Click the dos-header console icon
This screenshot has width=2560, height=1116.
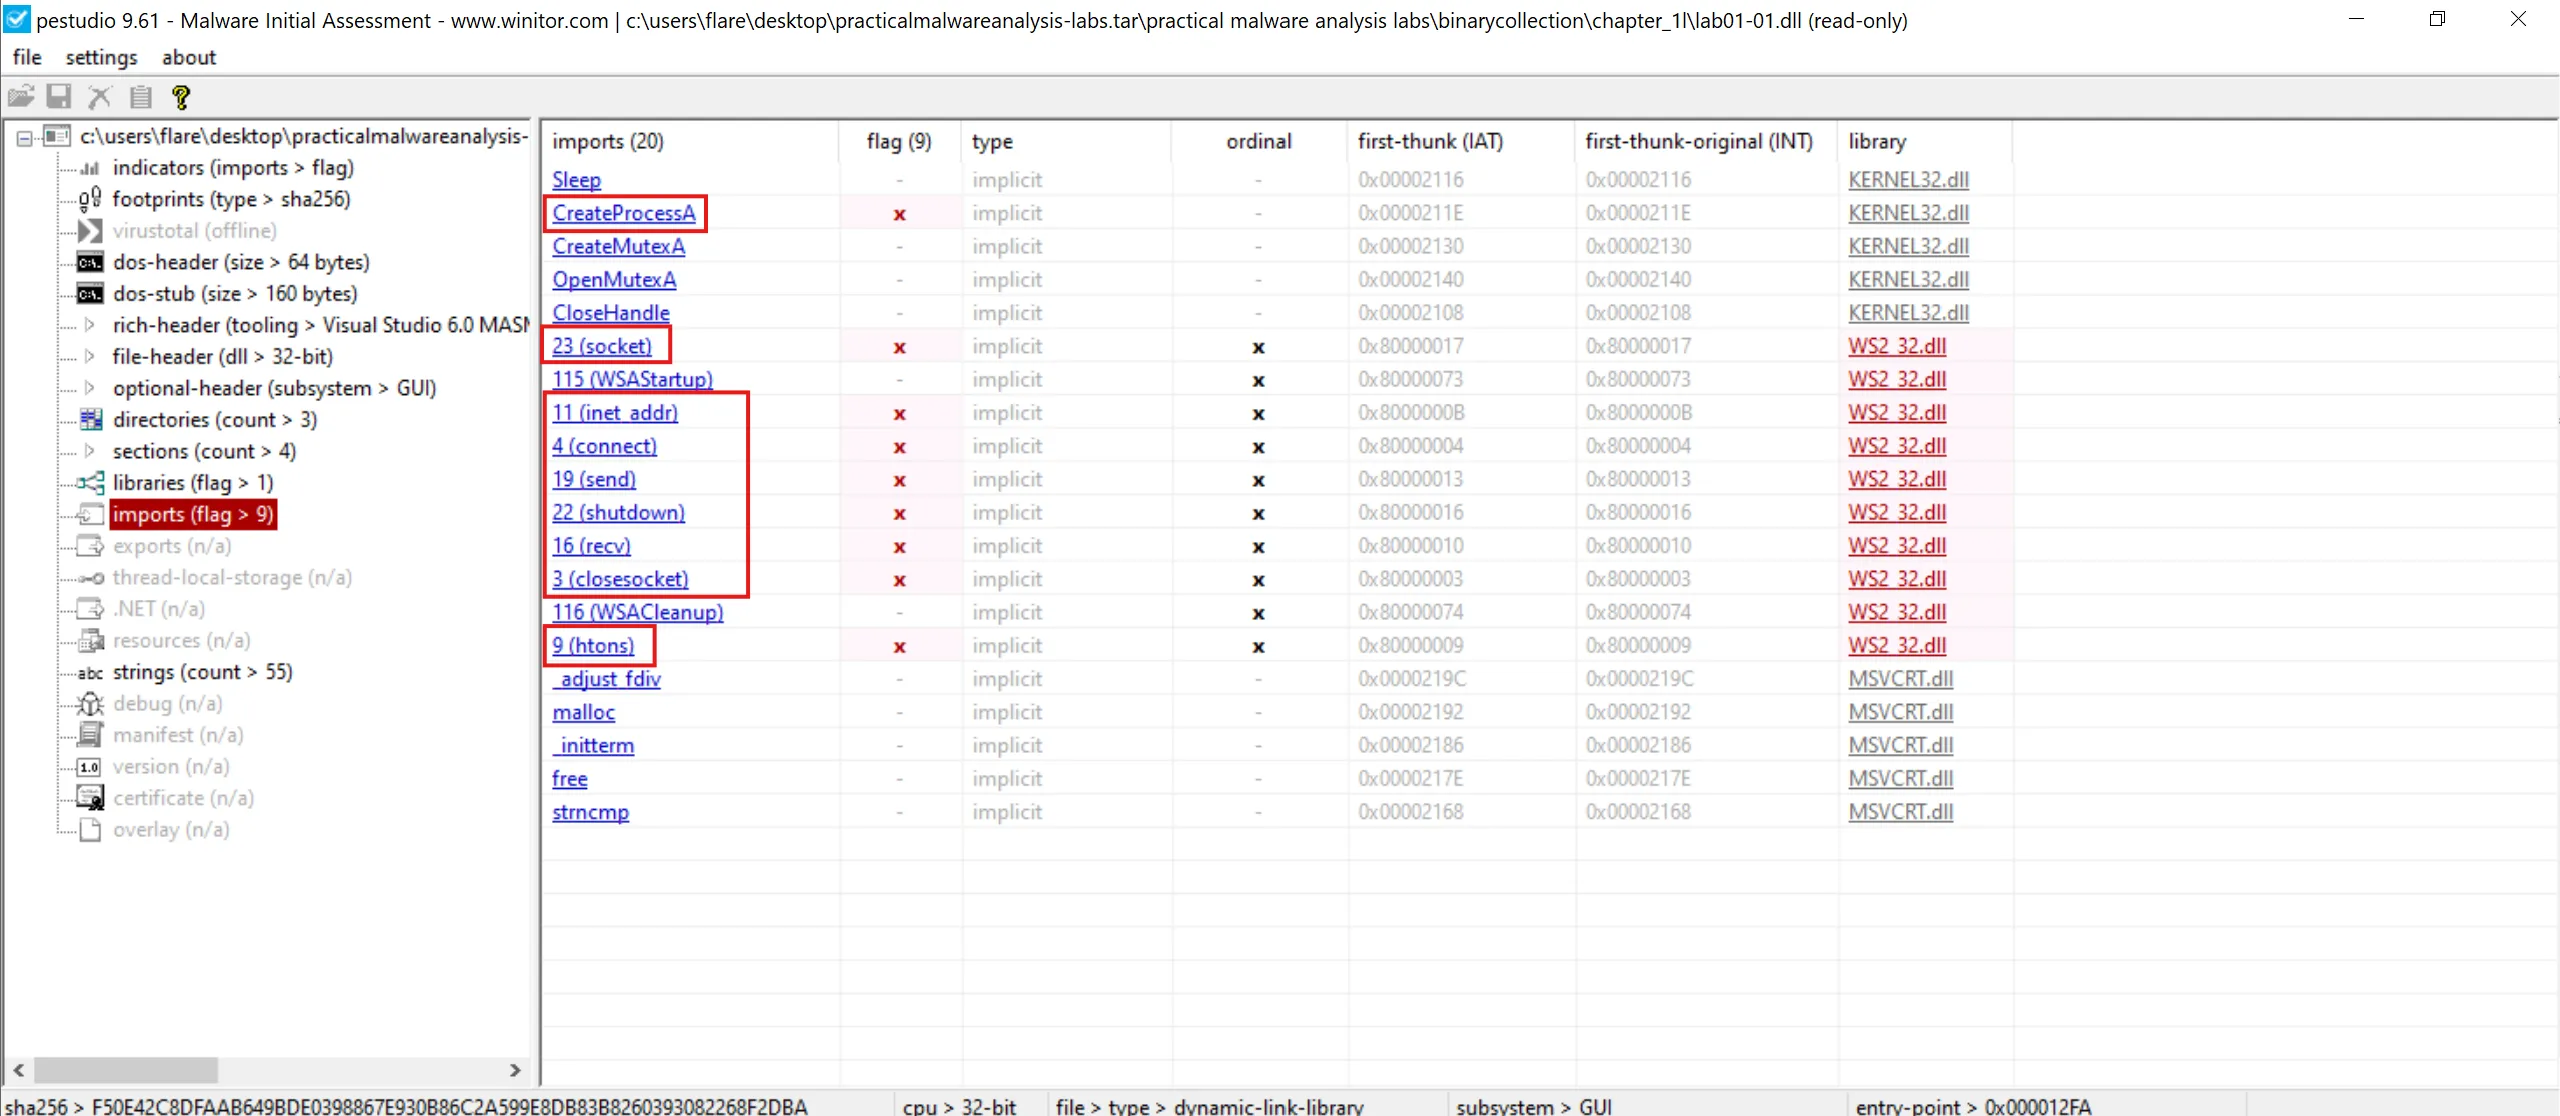click(90, 263)
